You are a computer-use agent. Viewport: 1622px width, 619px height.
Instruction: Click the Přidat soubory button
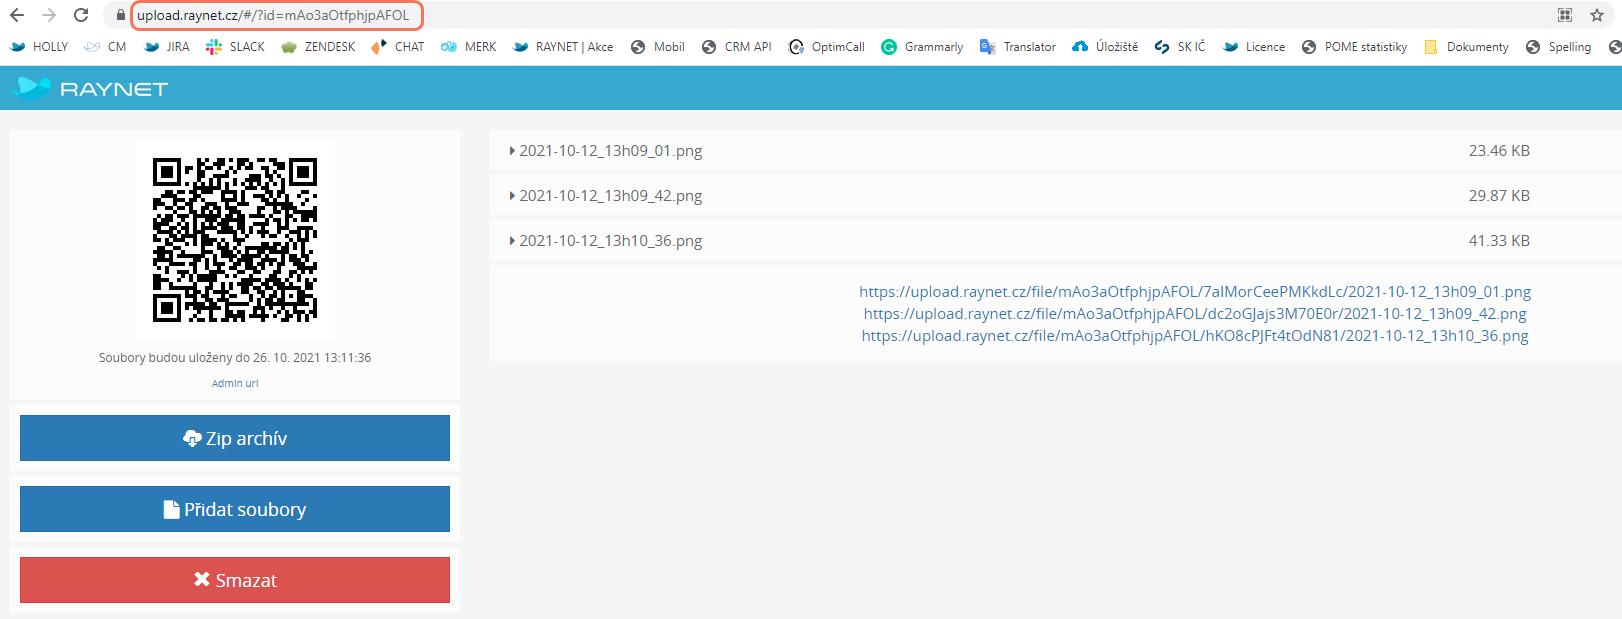point(235,509)
